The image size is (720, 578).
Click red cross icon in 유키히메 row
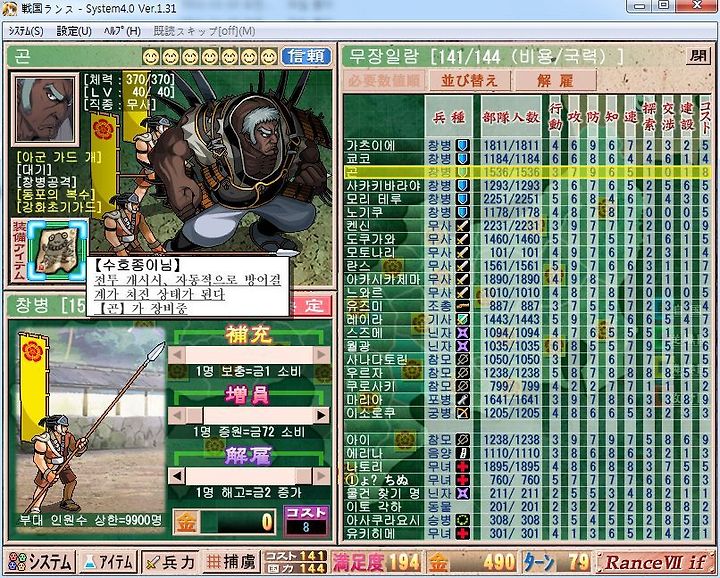462,533
